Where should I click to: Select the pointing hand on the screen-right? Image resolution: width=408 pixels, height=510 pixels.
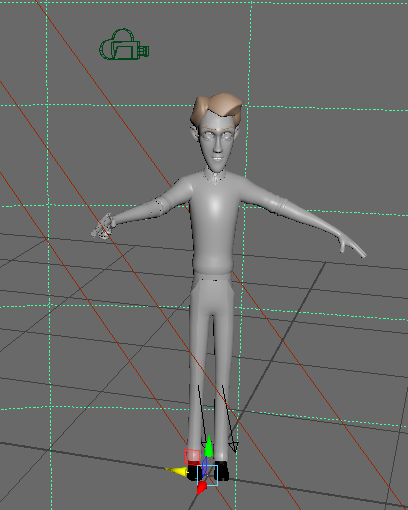pyautogui.click(x=352, y=246)
